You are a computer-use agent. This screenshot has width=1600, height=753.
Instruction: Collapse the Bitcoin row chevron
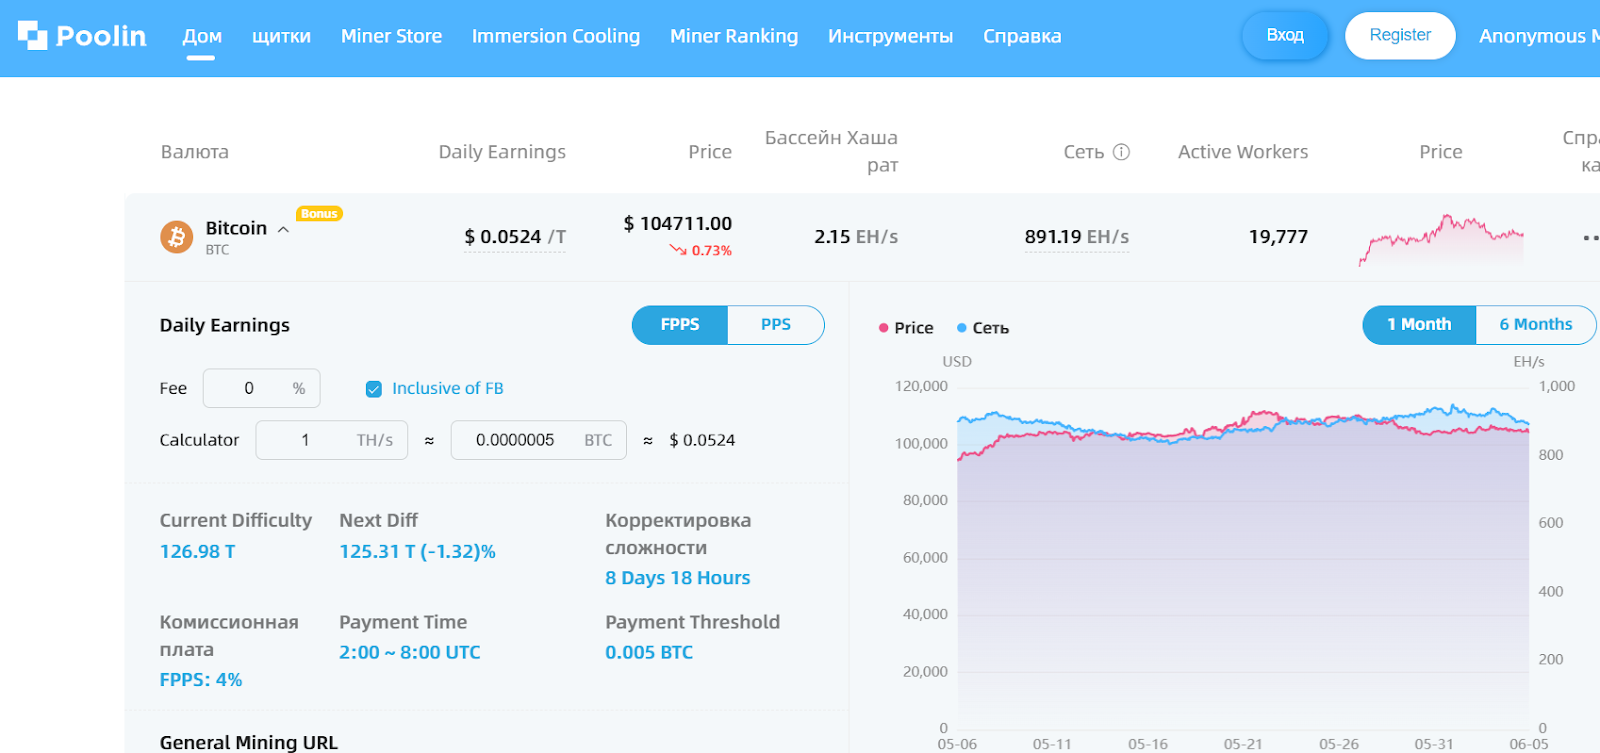[x=283, y=230]
